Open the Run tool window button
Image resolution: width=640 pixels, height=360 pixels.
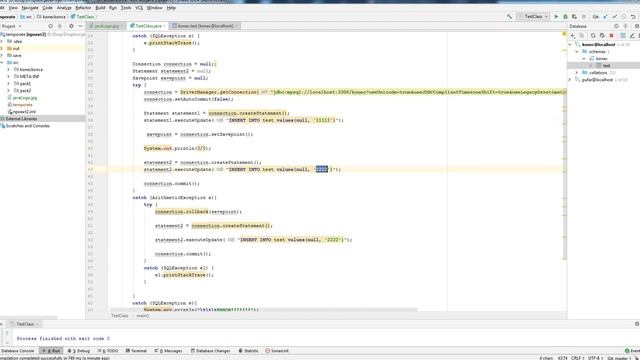point(51,351)
